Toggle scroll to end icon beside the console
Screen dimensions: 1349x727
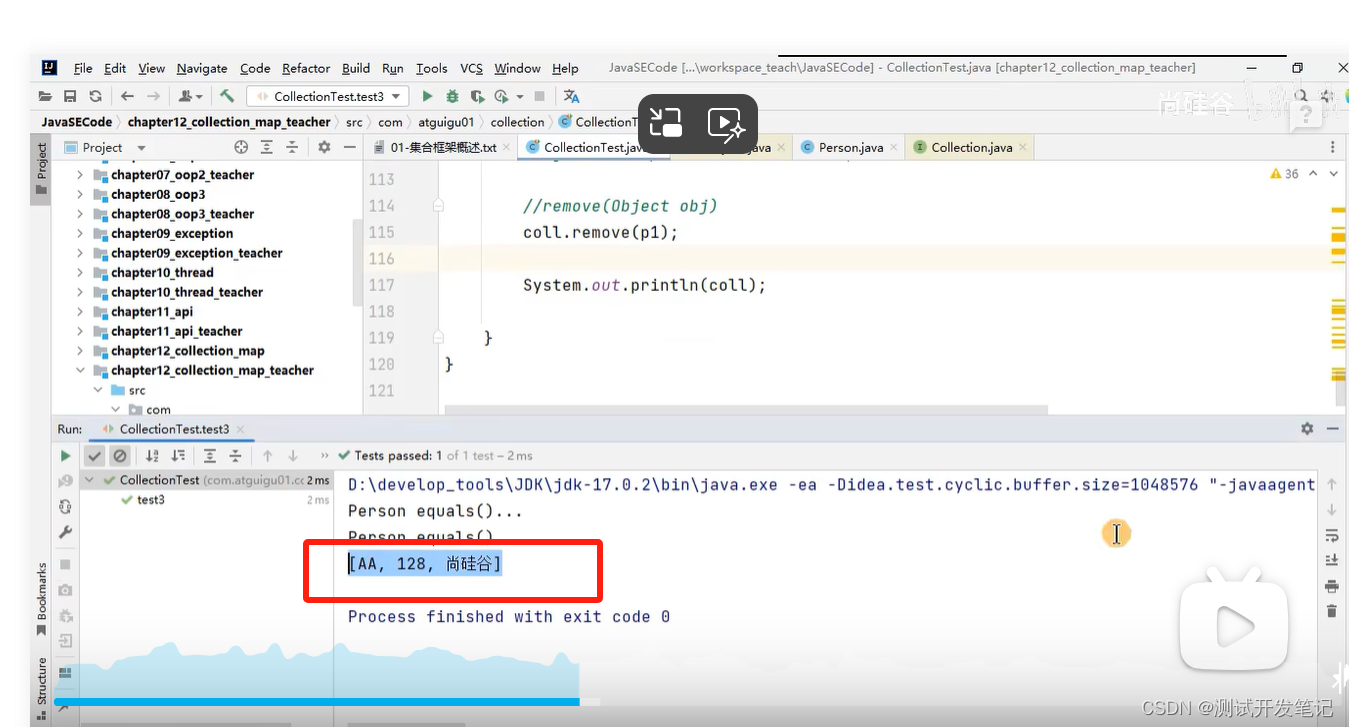(x=1331, y=560)
